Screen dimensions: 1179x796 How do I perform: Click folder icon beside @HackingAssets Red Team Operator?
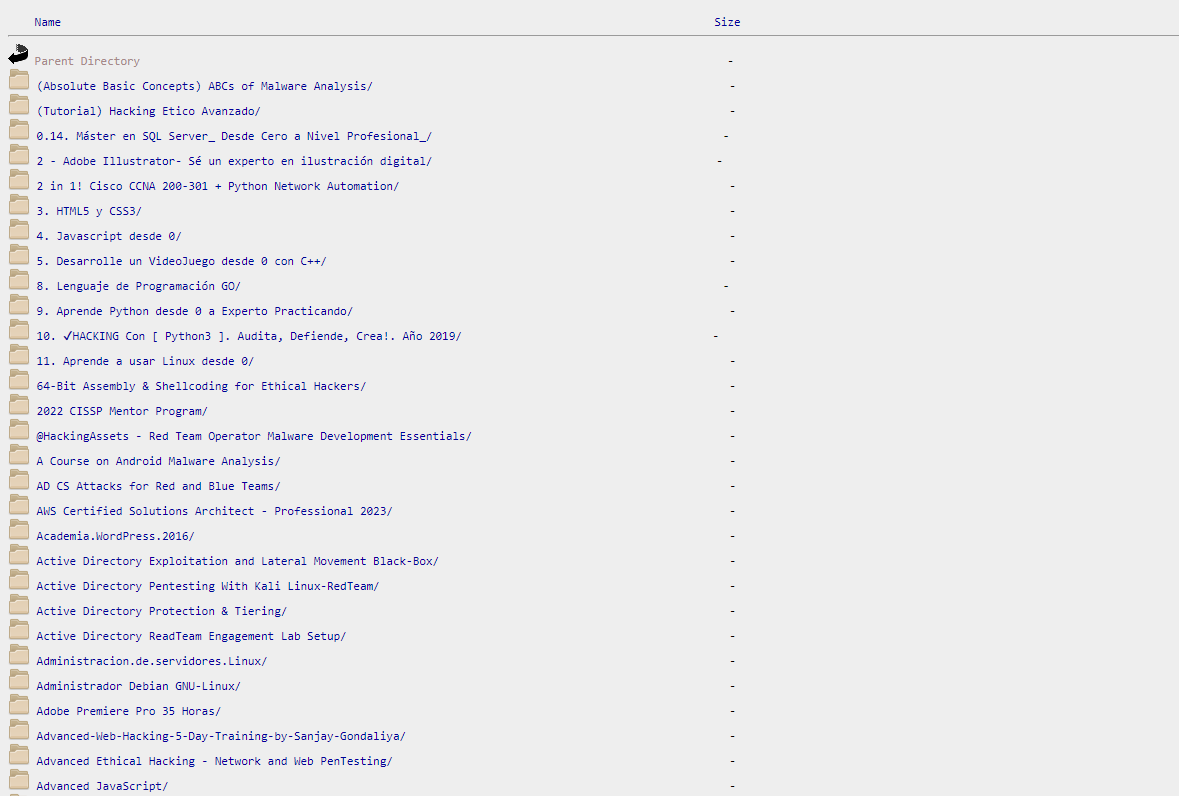tap(19, 429)
